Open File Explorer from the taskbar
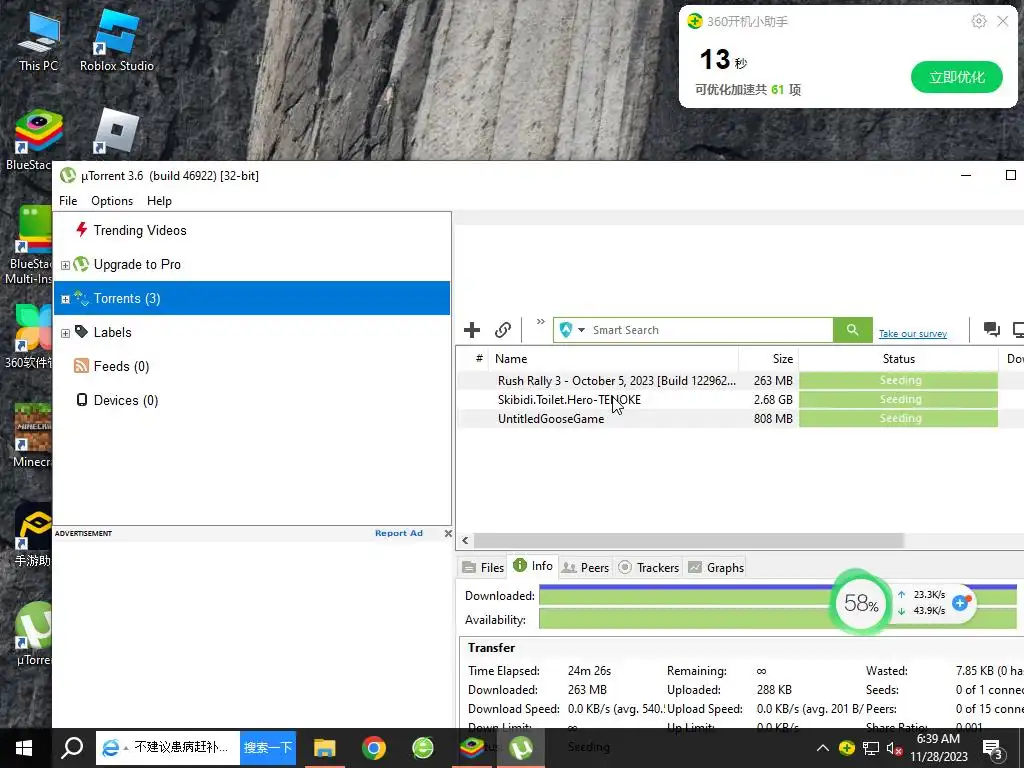 325,748
